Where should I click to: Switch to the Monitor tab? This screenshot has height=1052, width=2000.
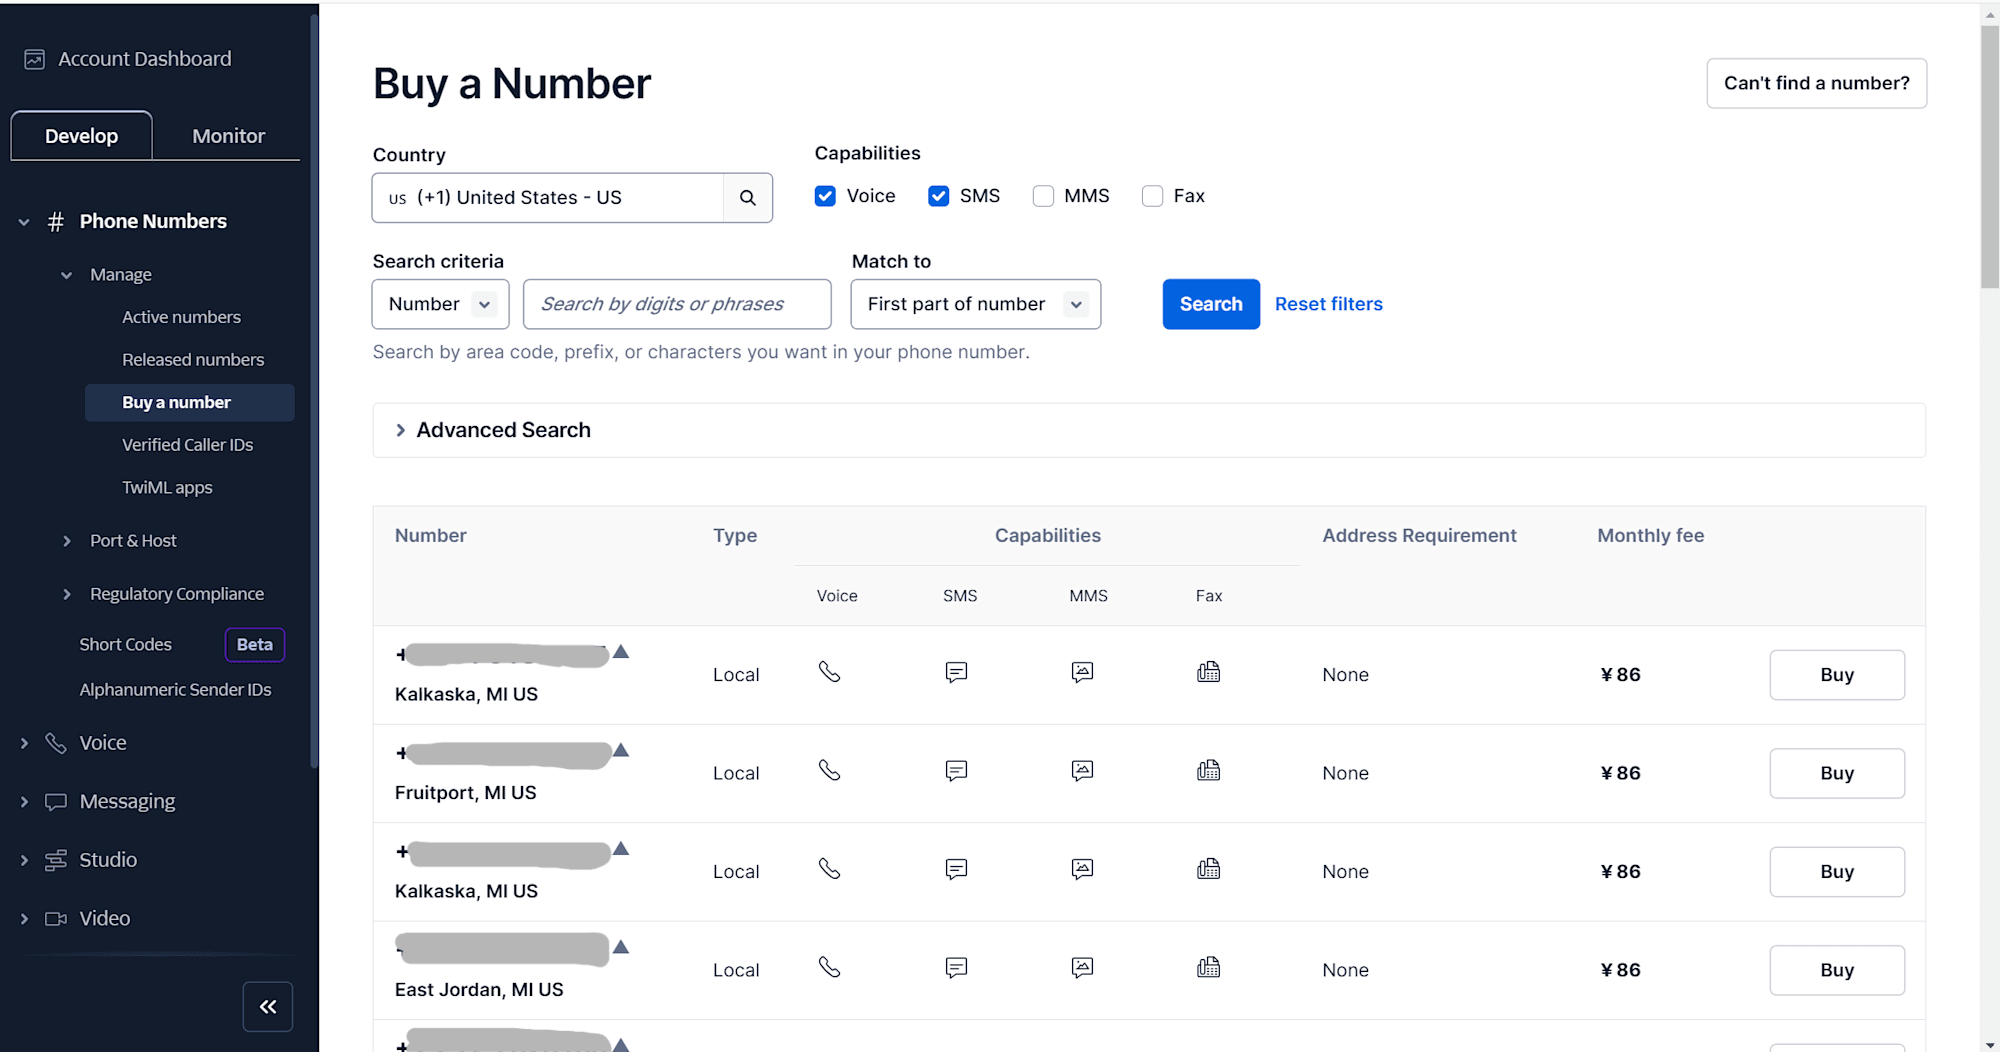tap(228, 136)
